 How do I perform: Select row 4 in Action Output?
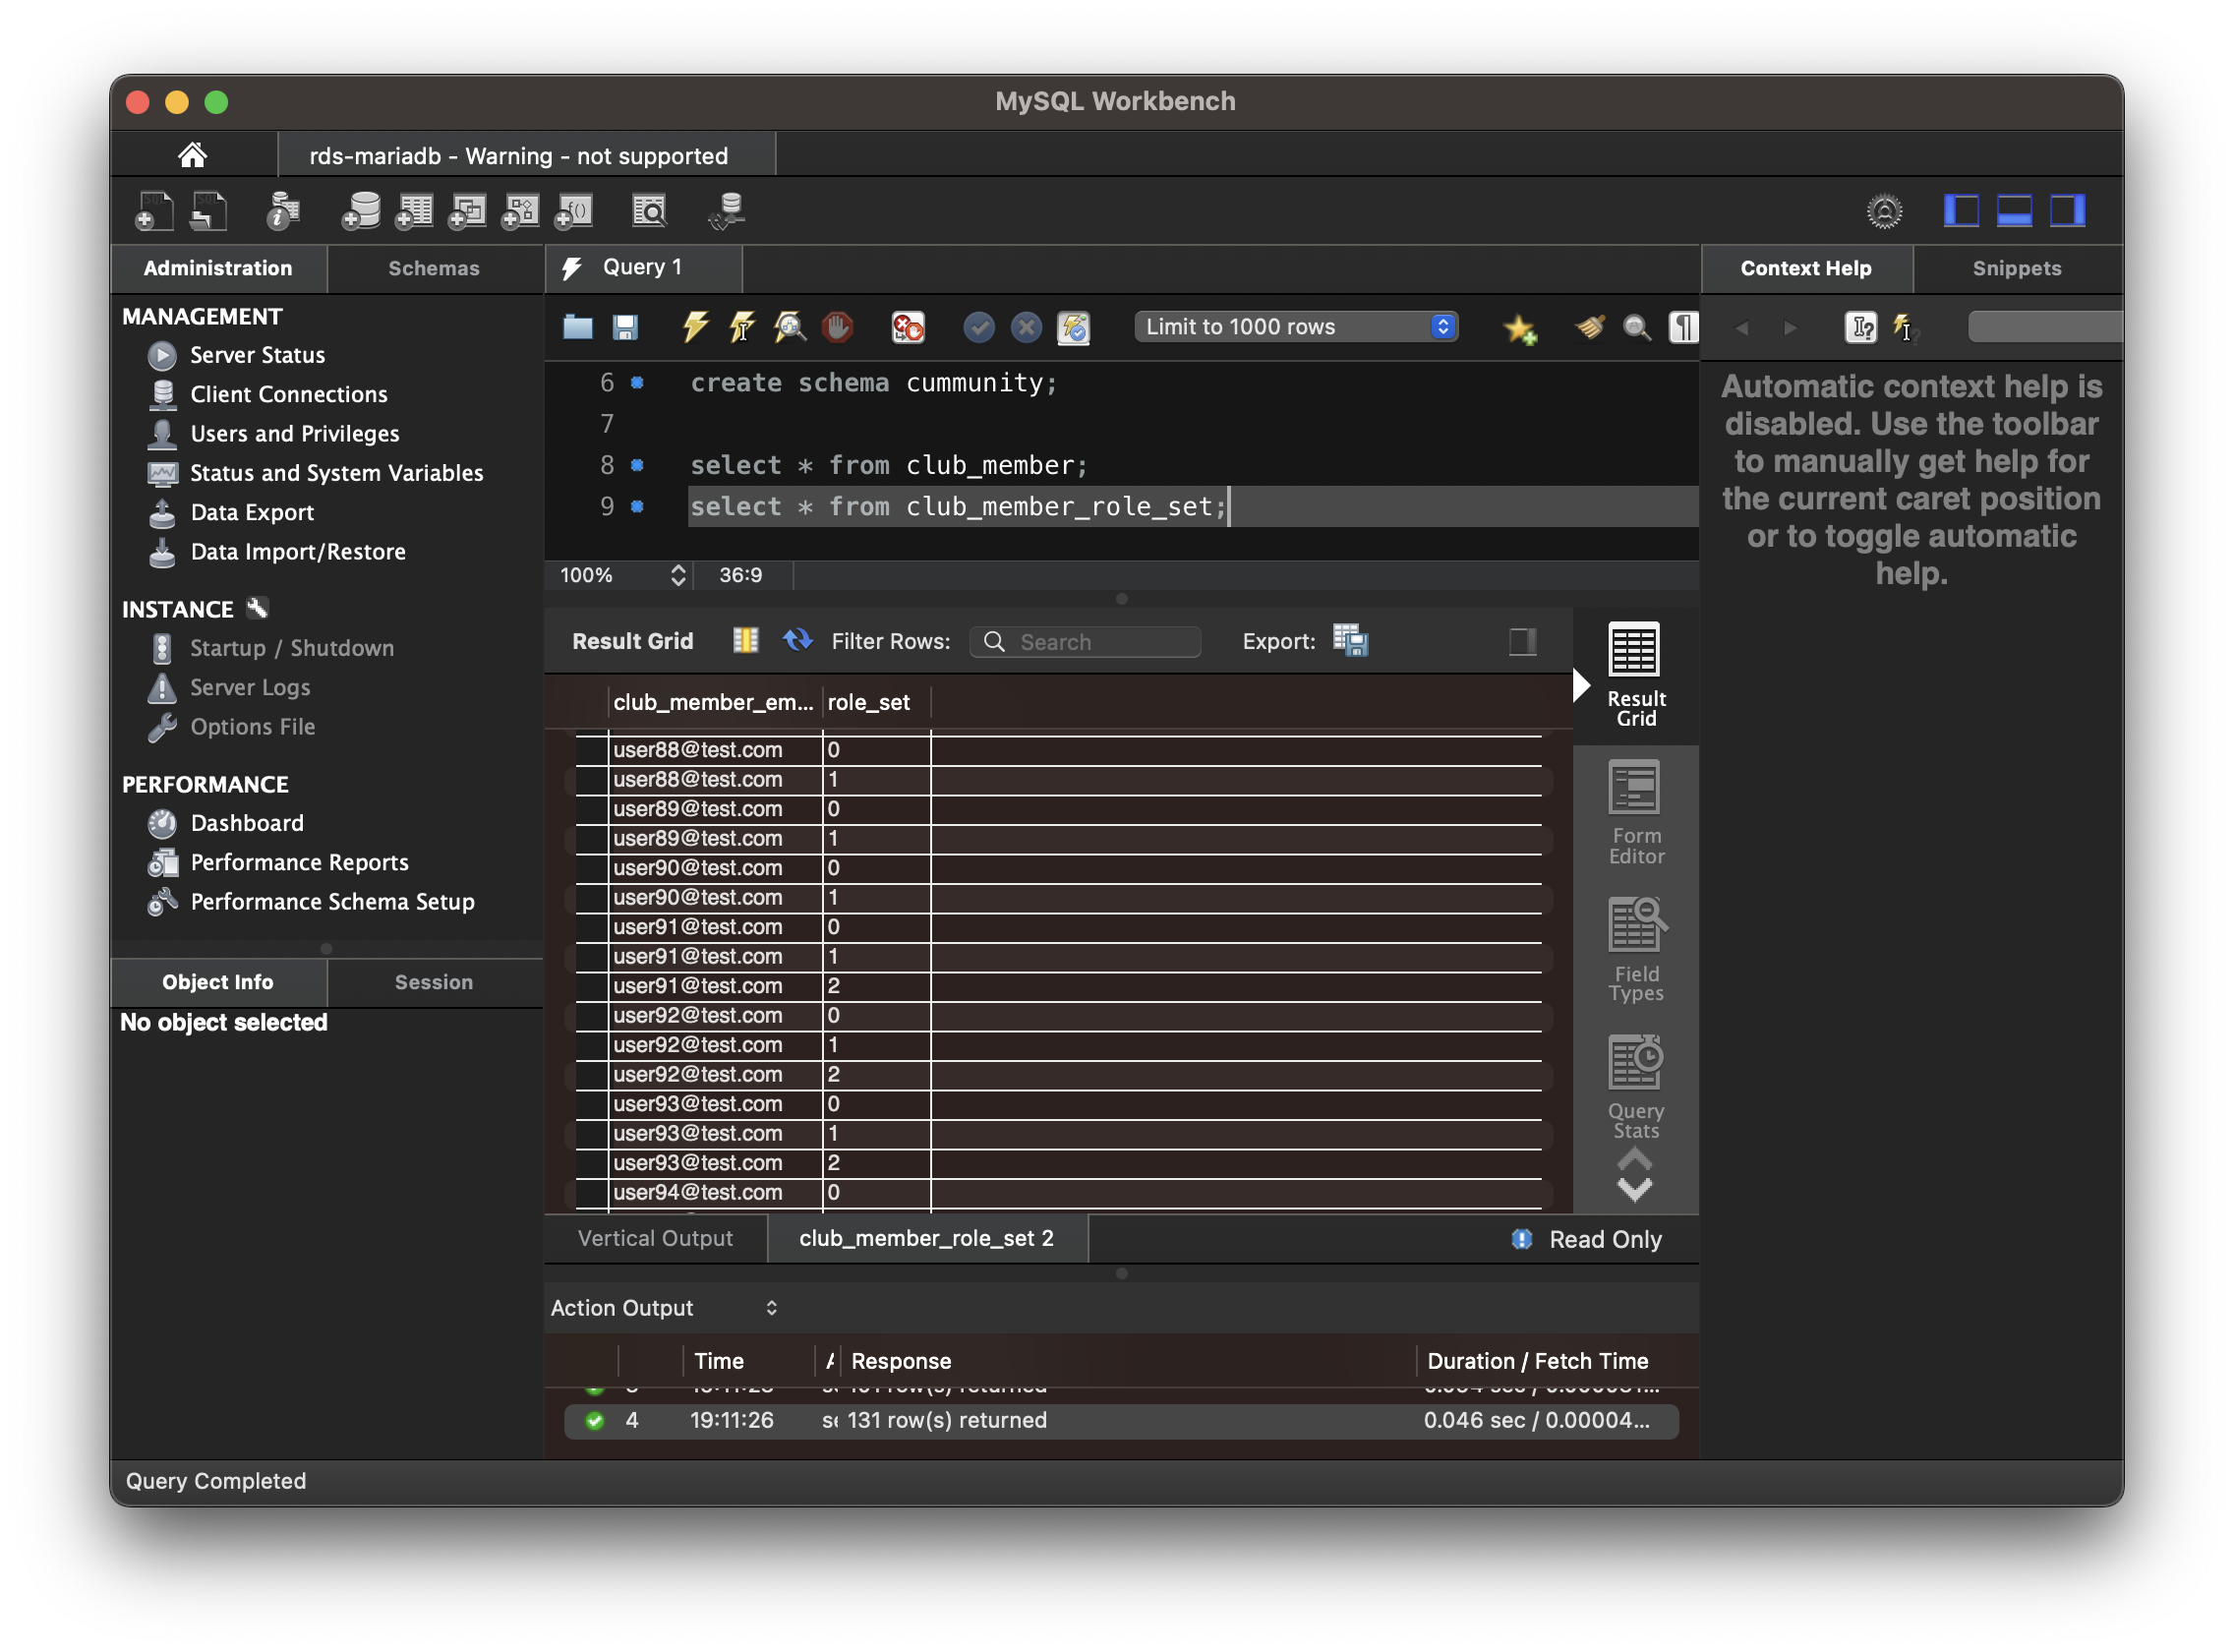1121,1421
